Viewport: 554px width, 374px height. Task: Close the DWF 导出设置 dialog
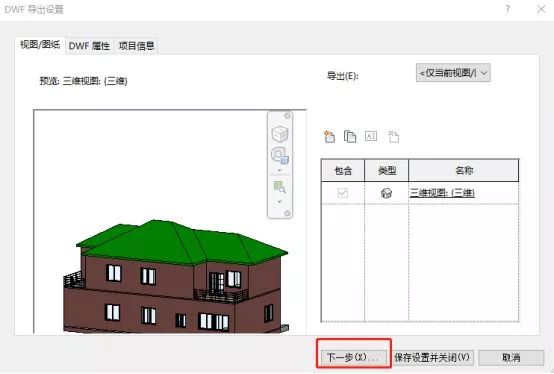541,9
